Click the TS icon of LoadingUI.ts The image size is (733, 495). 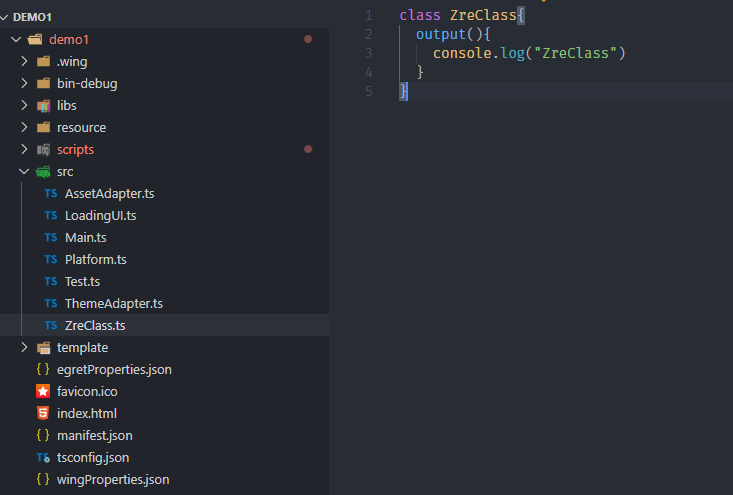[50, 215]
